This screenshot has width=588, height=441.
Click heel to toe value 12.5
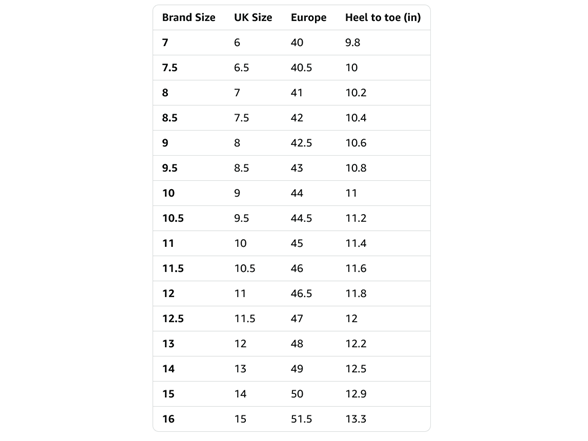tap(356, 369)
